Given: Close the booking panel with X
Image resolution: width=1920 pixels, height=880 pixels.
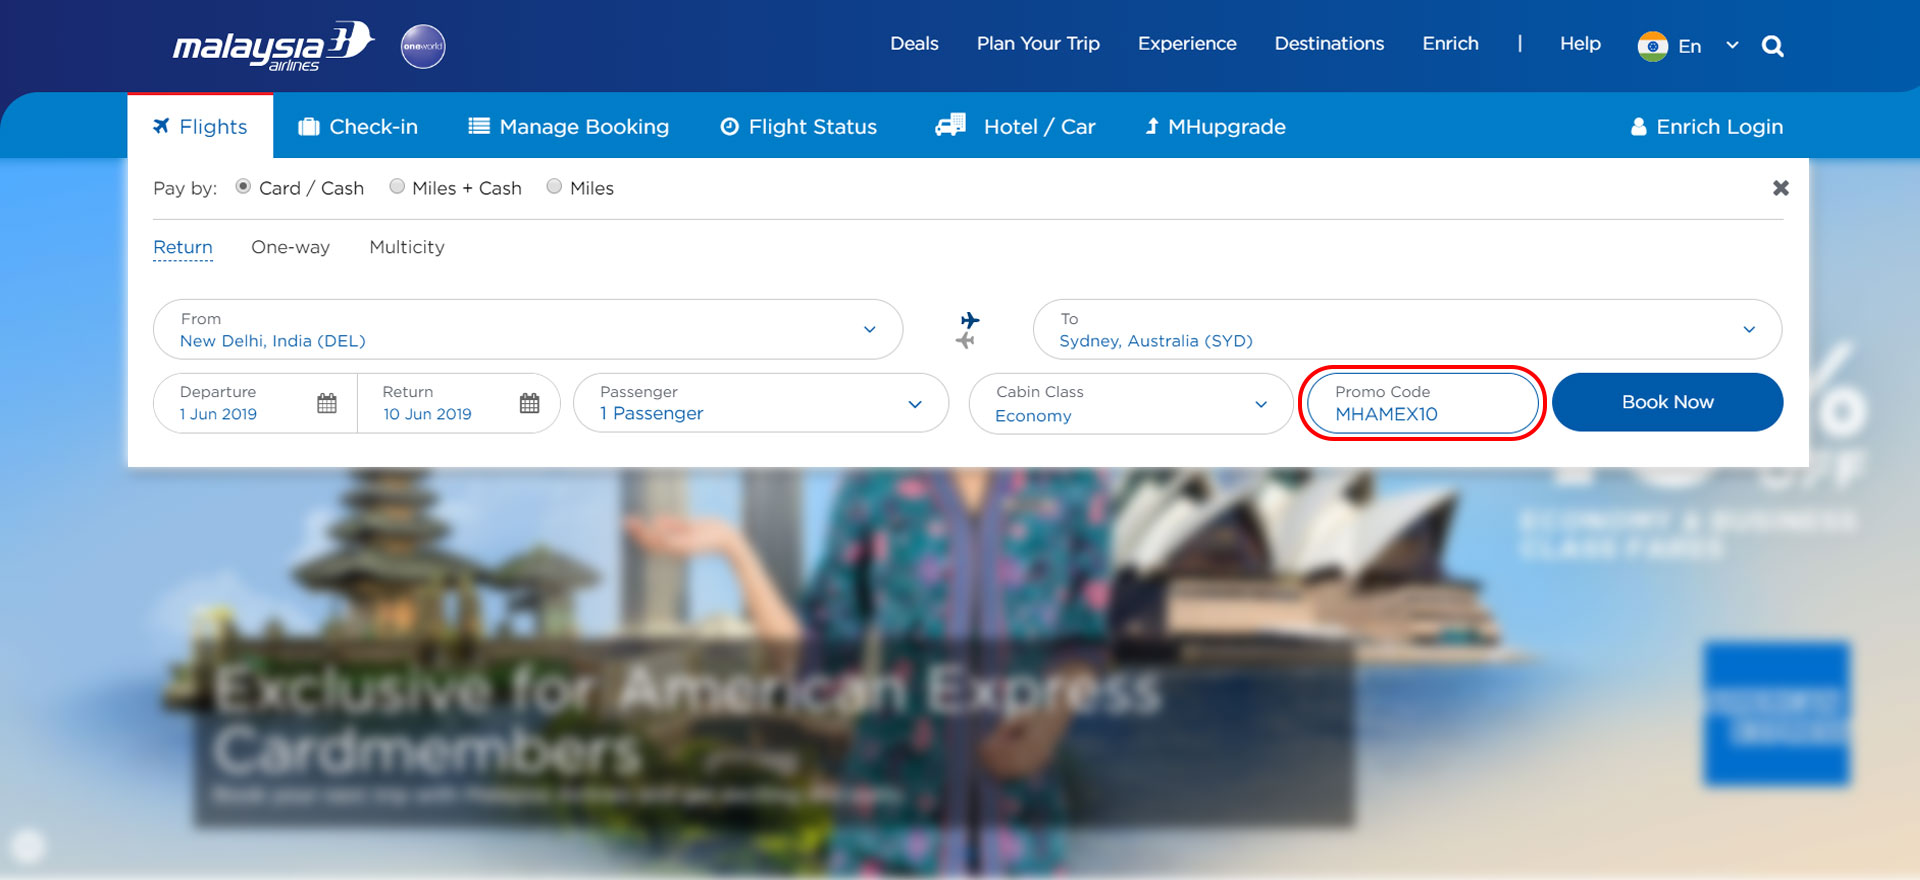Looking at the screenshot, I should pyautogui.click(x=1780, y=188).
